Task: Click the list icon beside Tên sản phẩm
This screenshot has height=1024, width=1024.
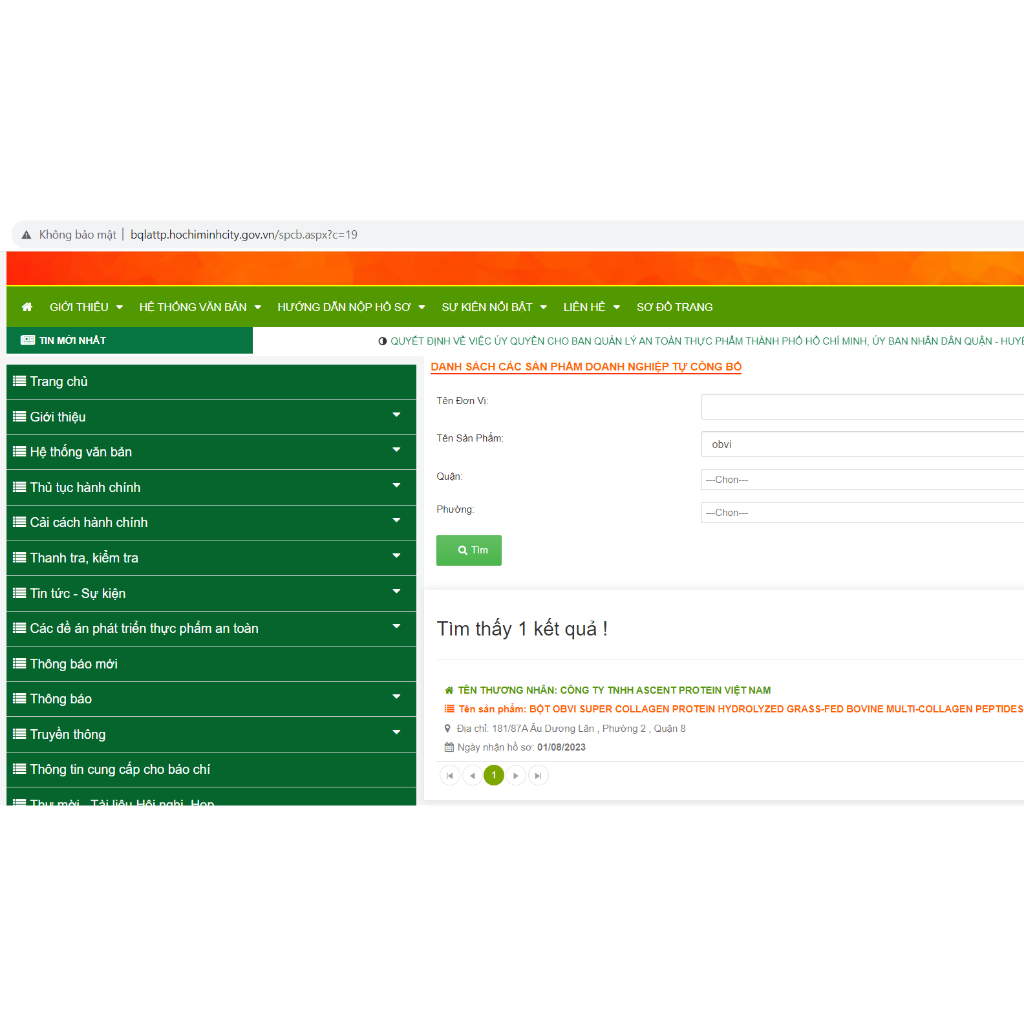Action: coord(449,709)
